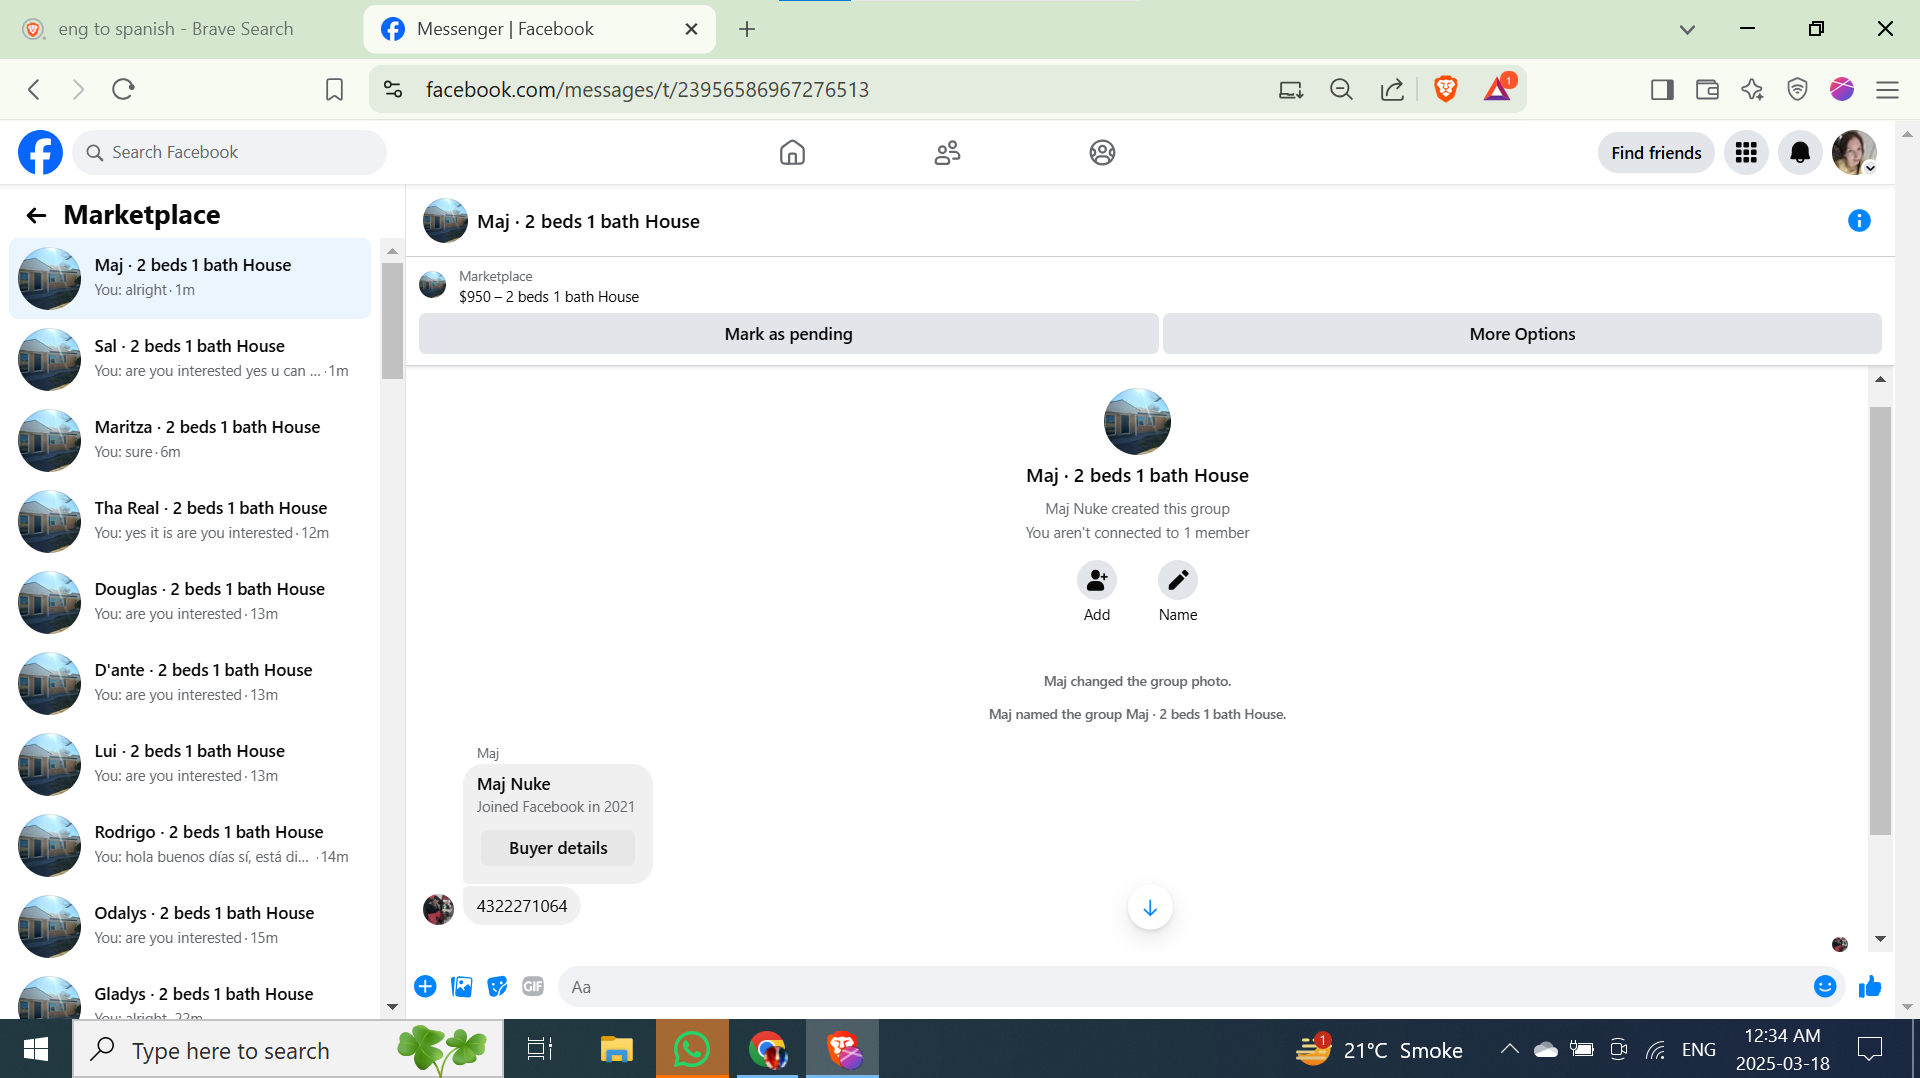Open Brave Rewards triangle icon
The image size is (1920, 1078).
[1498, 89]
